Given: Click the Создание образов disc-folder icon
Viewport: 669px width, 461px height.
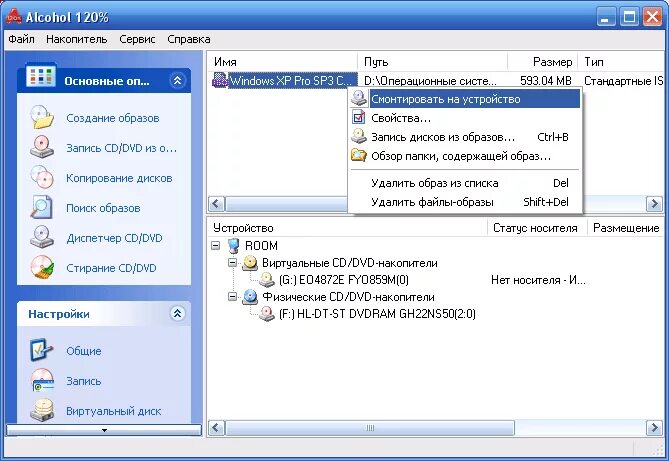Looking at the screenshot, I should pos(42,117).
